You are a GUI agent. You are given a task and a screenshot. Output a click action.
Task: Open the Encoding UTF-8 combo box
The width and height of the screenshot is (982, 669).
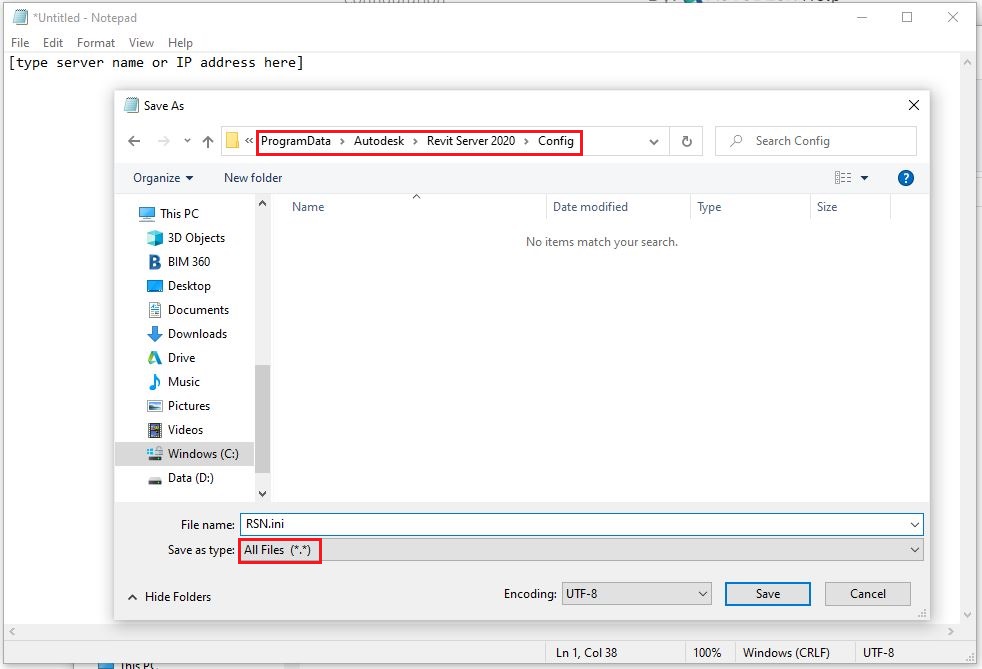(636, 594)
